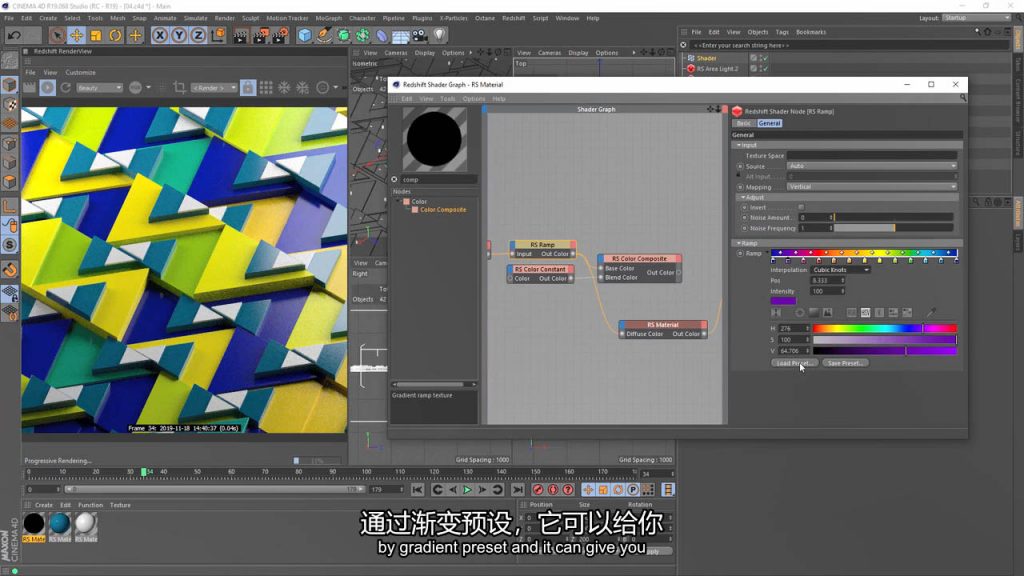Toggle the Mapping animation radio dot
The image size is (1024, 576).
click(x=741, y=187)
